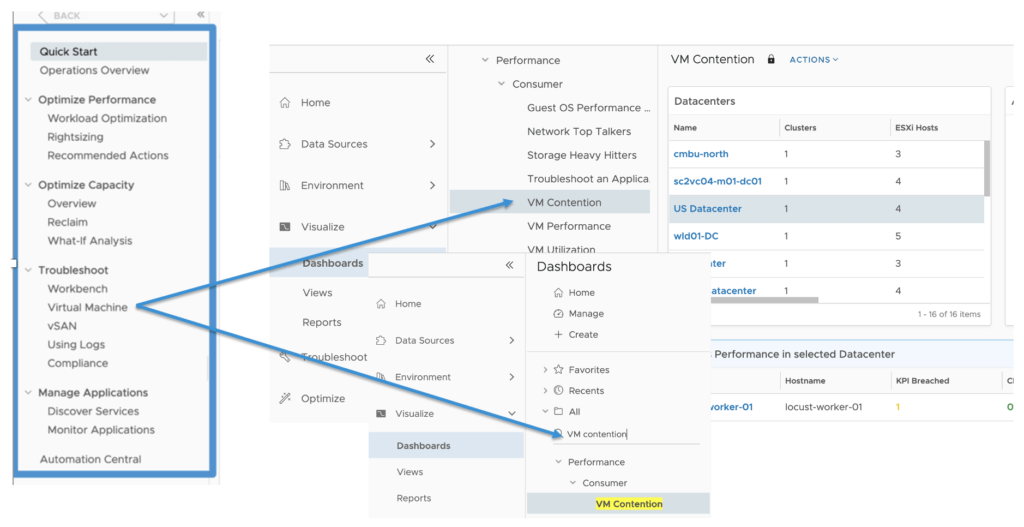The image size is (1024, 527).
Task: Click the Recents clock icon
Action: pos(558,391)
